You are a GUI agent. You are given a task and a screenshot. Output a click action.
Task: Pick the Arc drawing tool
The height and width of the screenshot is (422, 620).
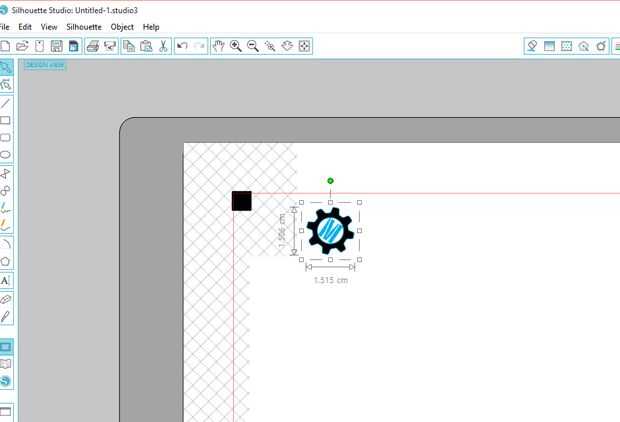click(5, 244)
